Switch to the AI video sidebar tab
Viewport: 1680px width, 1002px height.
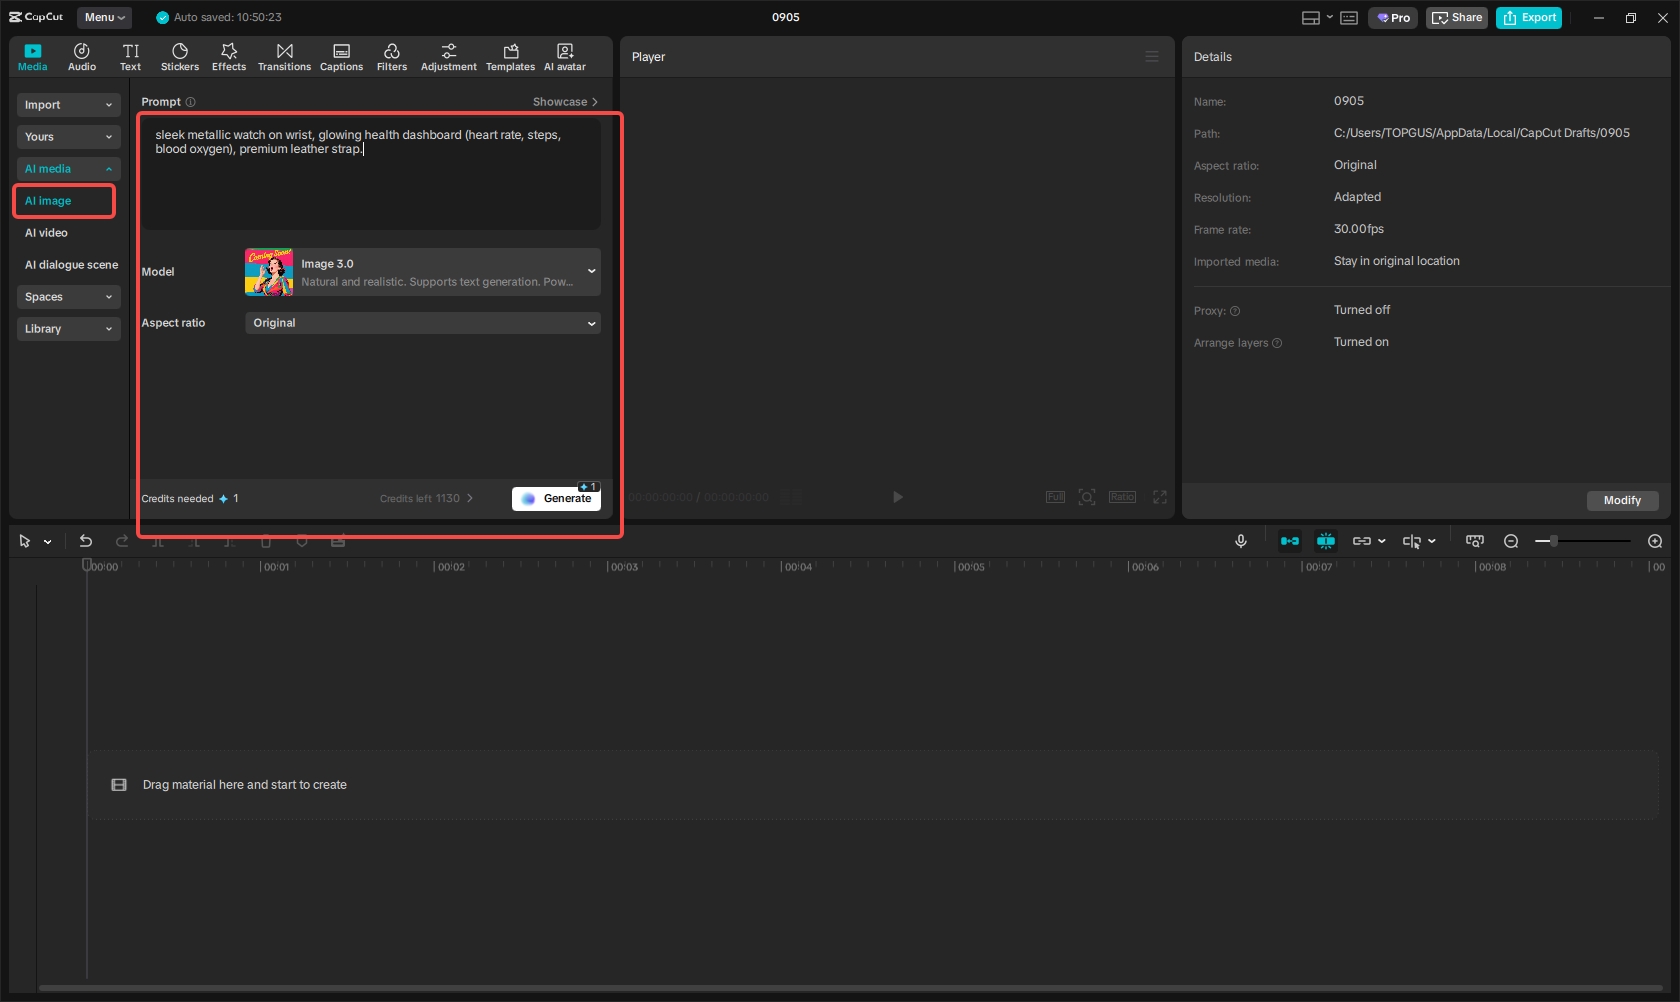(47, 232)
